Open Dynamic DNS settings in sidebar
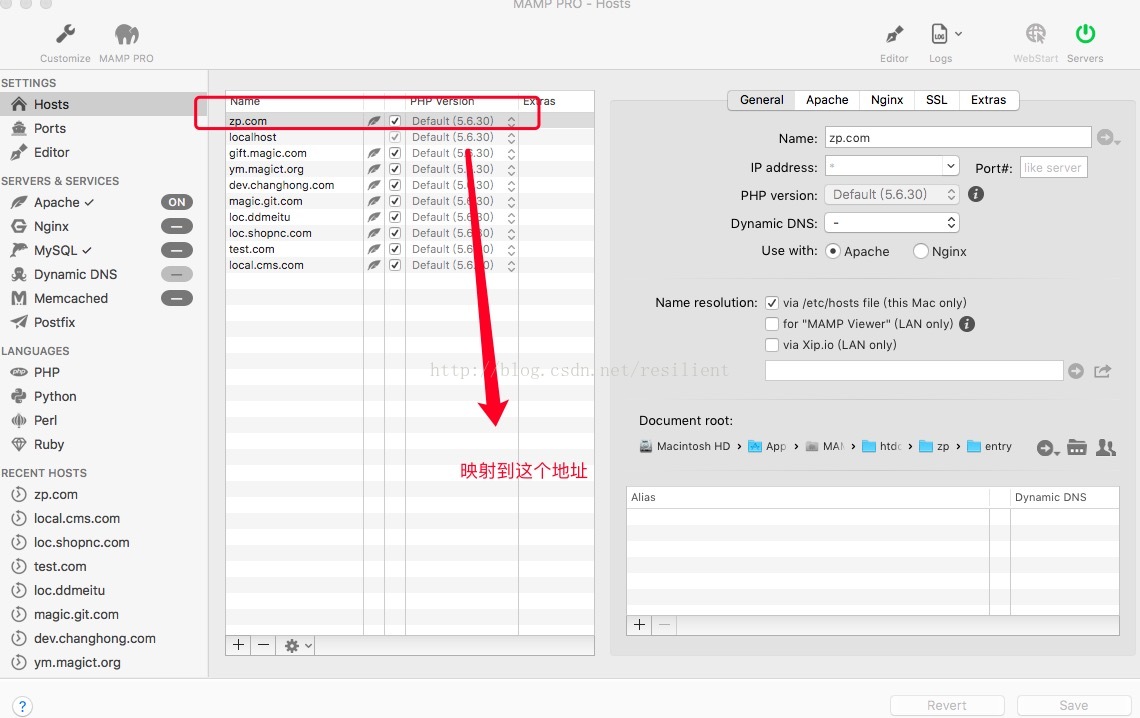 pos(76,274)
